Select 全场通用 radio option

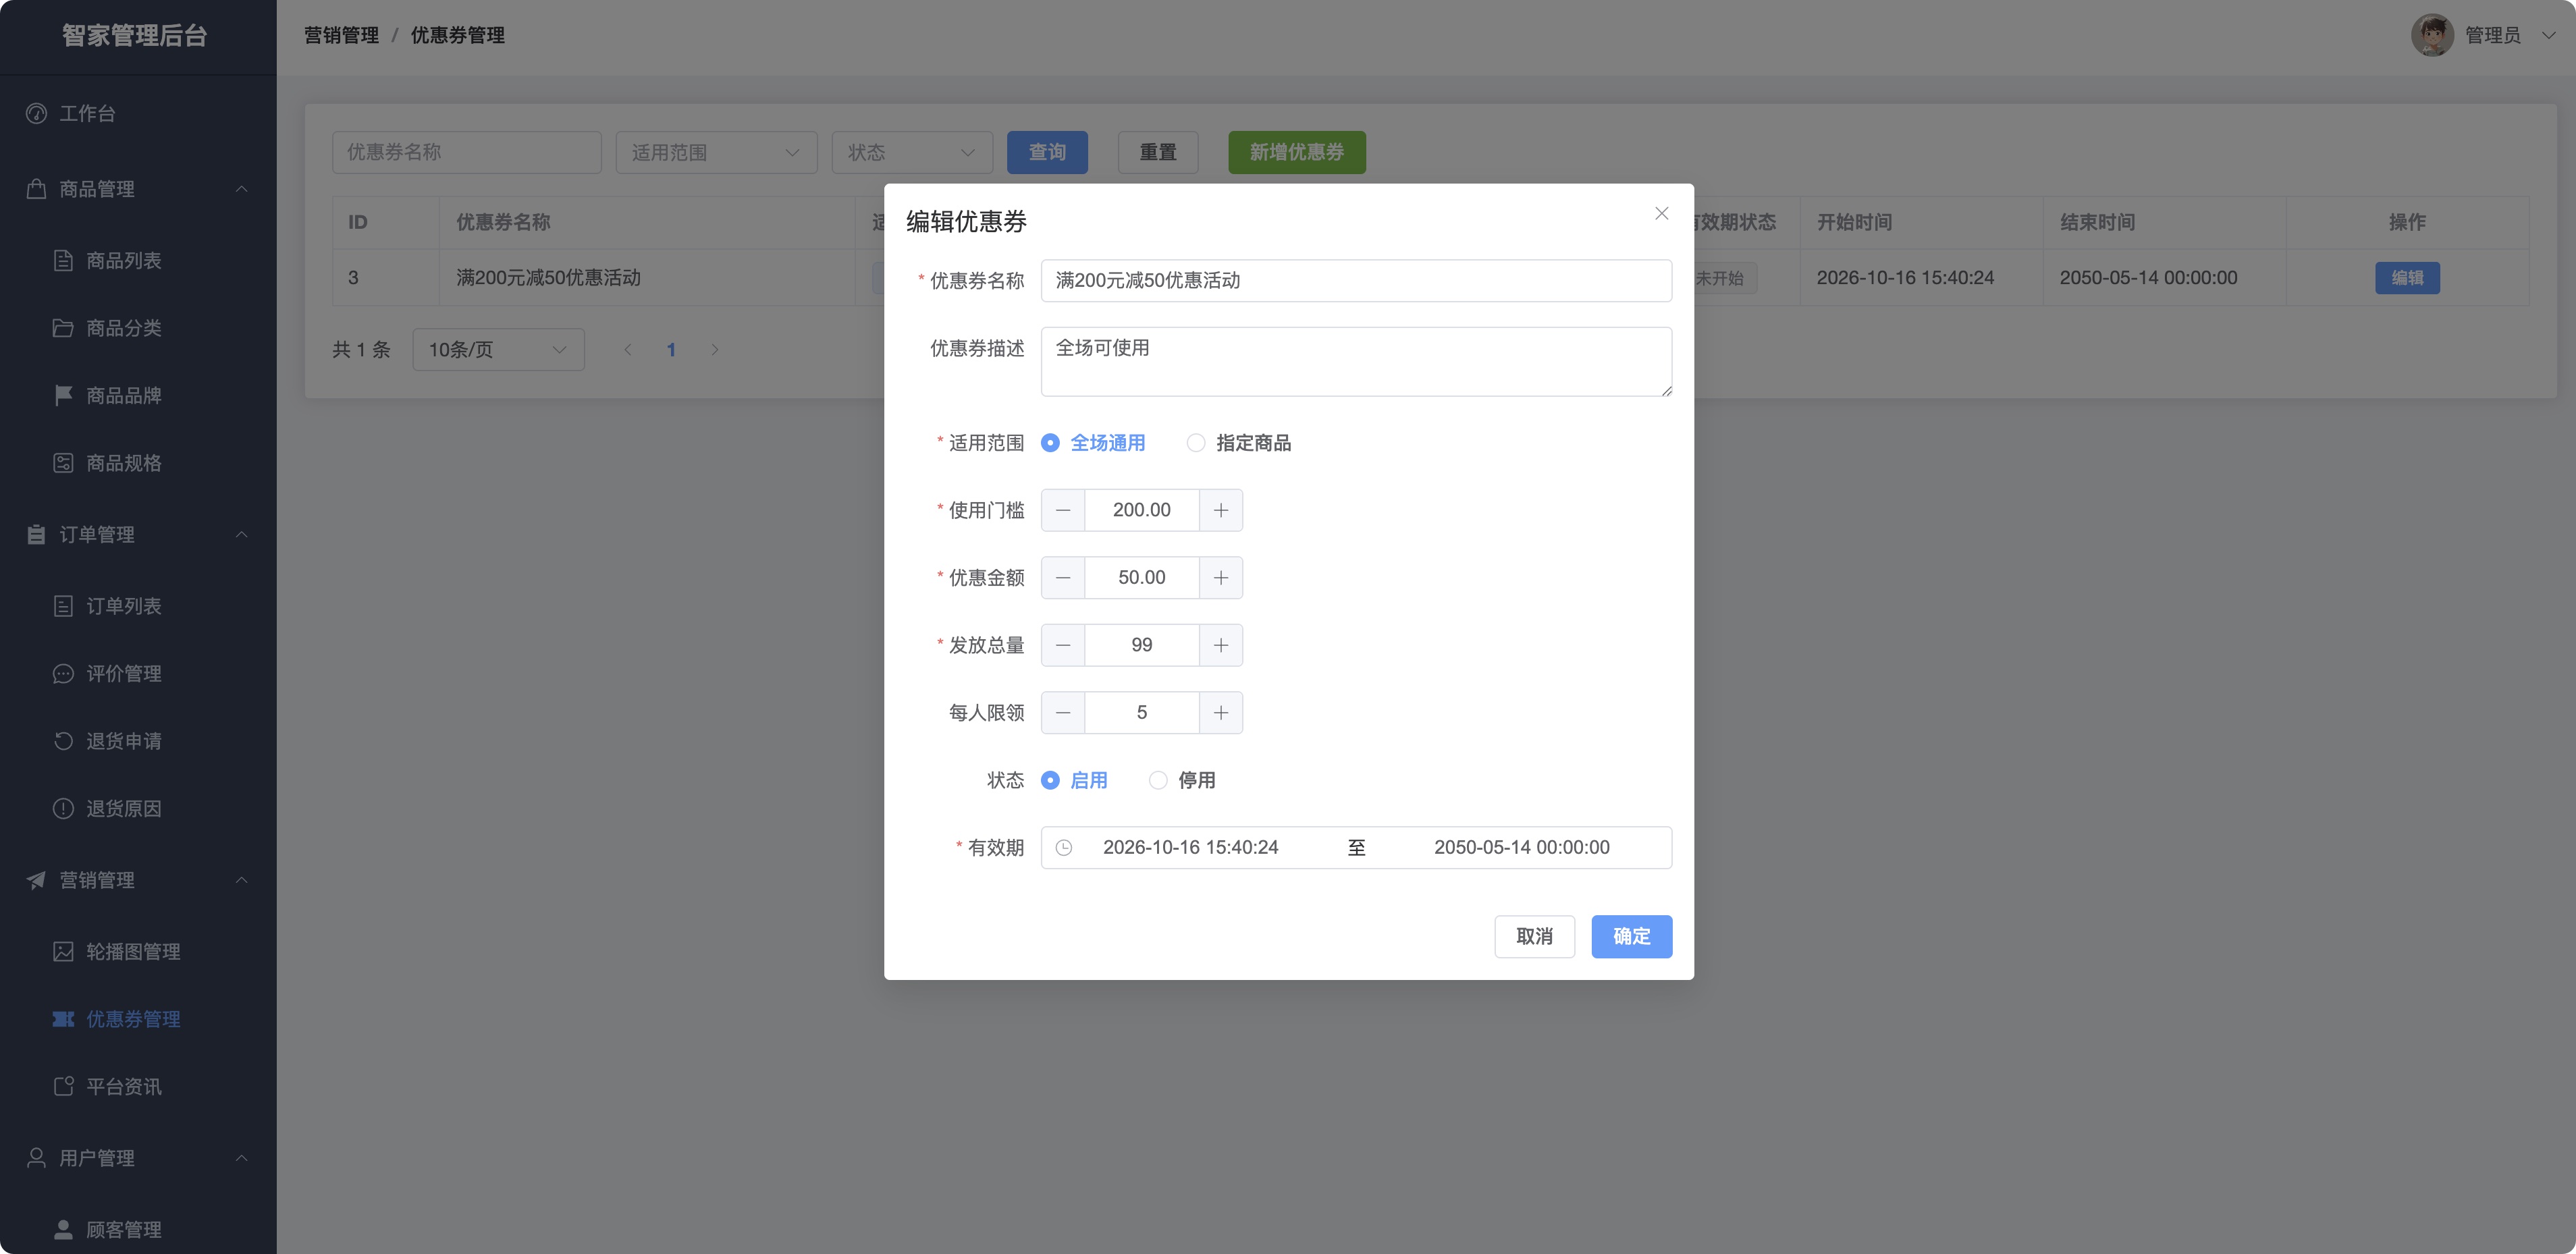pos(1093,443)
